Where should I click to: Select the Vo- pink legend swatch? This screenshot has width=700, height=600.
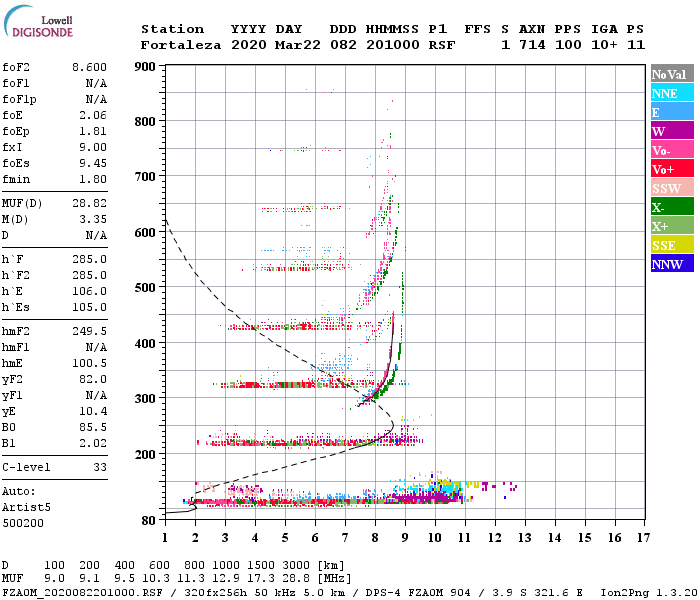672,150
